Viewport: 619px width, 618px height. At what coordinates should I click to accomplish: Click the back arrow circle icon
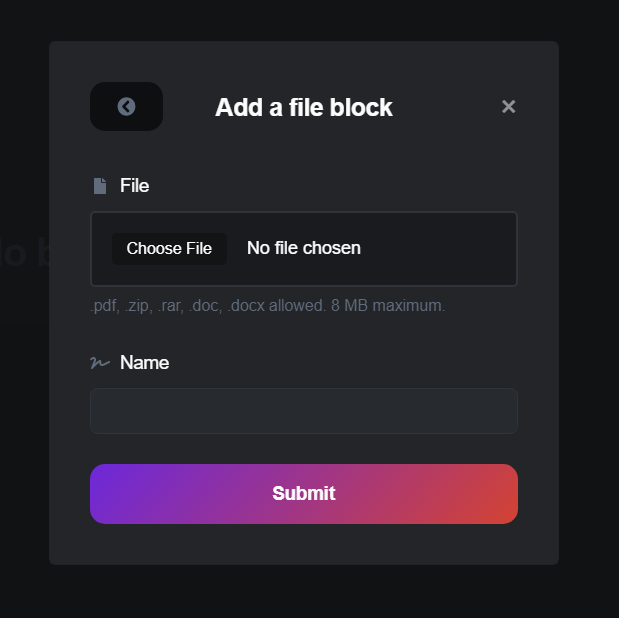tap(126, 107)
